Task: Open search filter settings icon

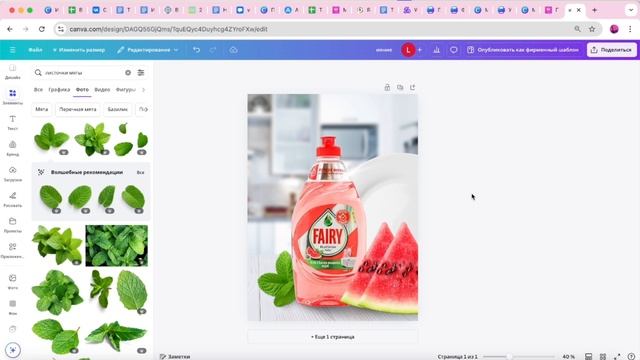Action: (x=141, y=73)
